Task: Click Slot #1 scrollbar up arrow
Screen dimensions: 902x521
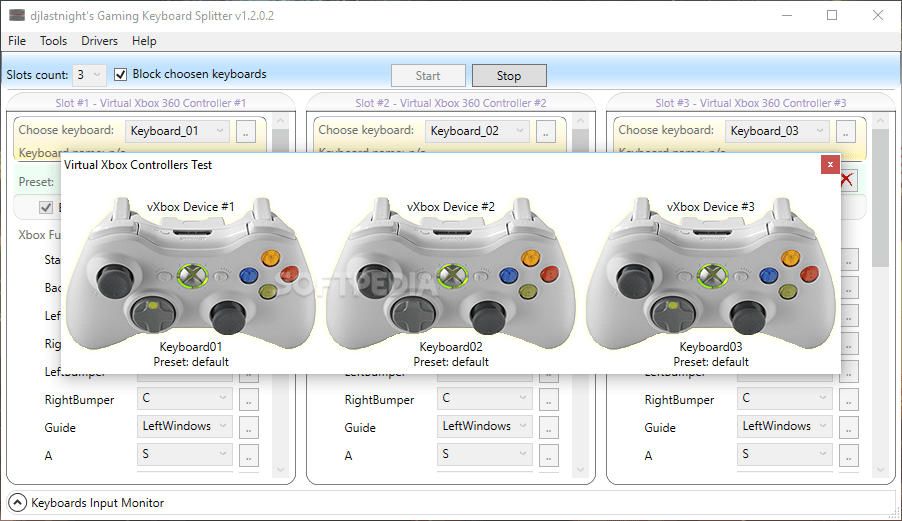Action: tap(280, 121)
